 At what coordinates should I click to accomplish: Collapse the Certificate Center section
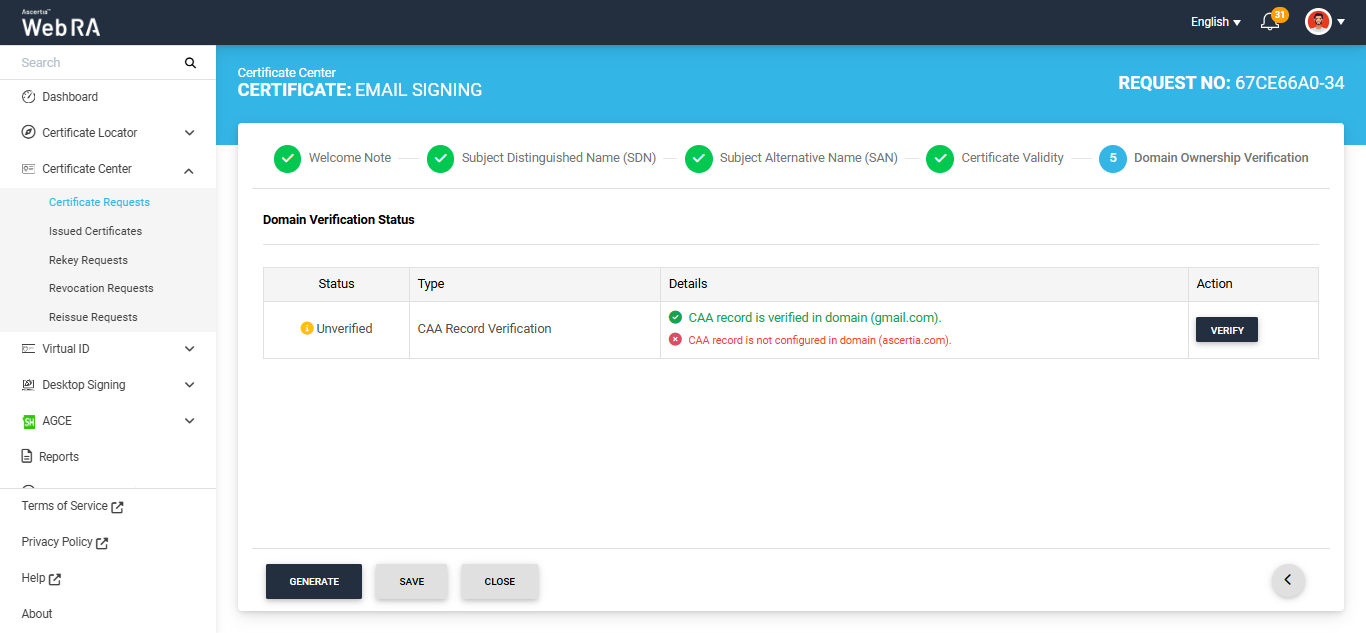point(189,169)
